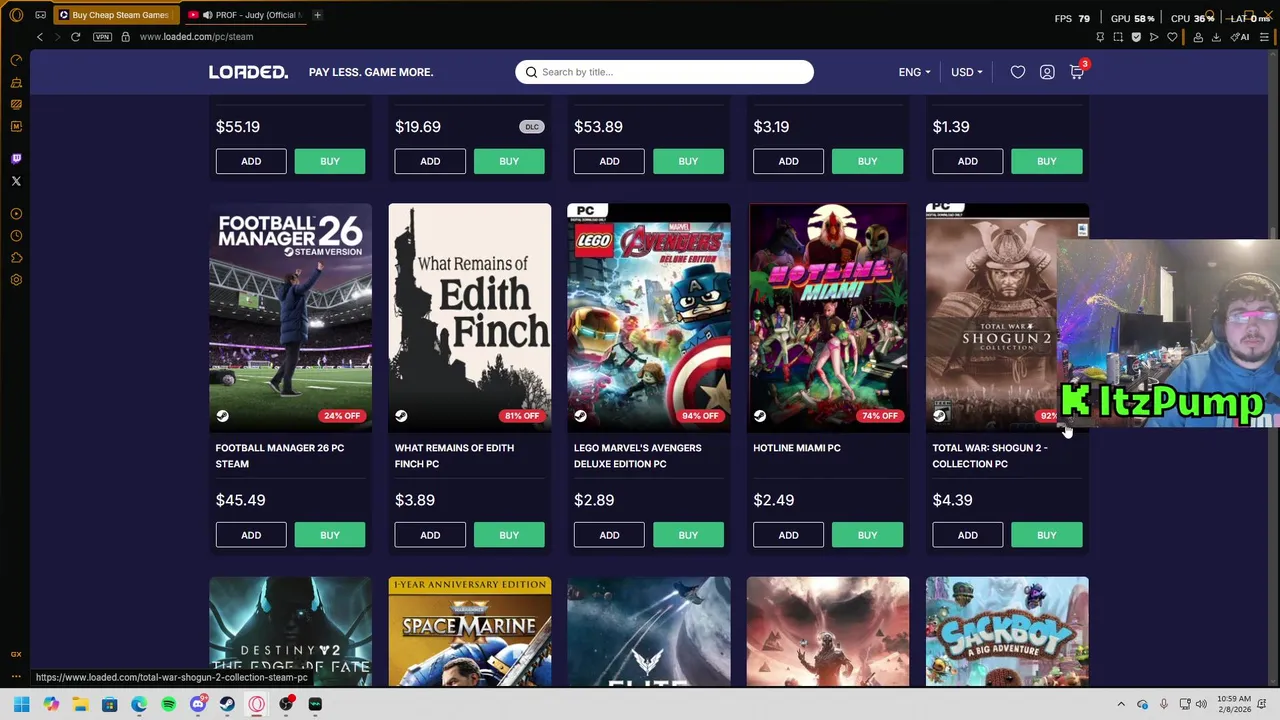Open the shopping cart icon
Image resolution: width=1280 pixels, height=720 pixels.
[1076, 72]
